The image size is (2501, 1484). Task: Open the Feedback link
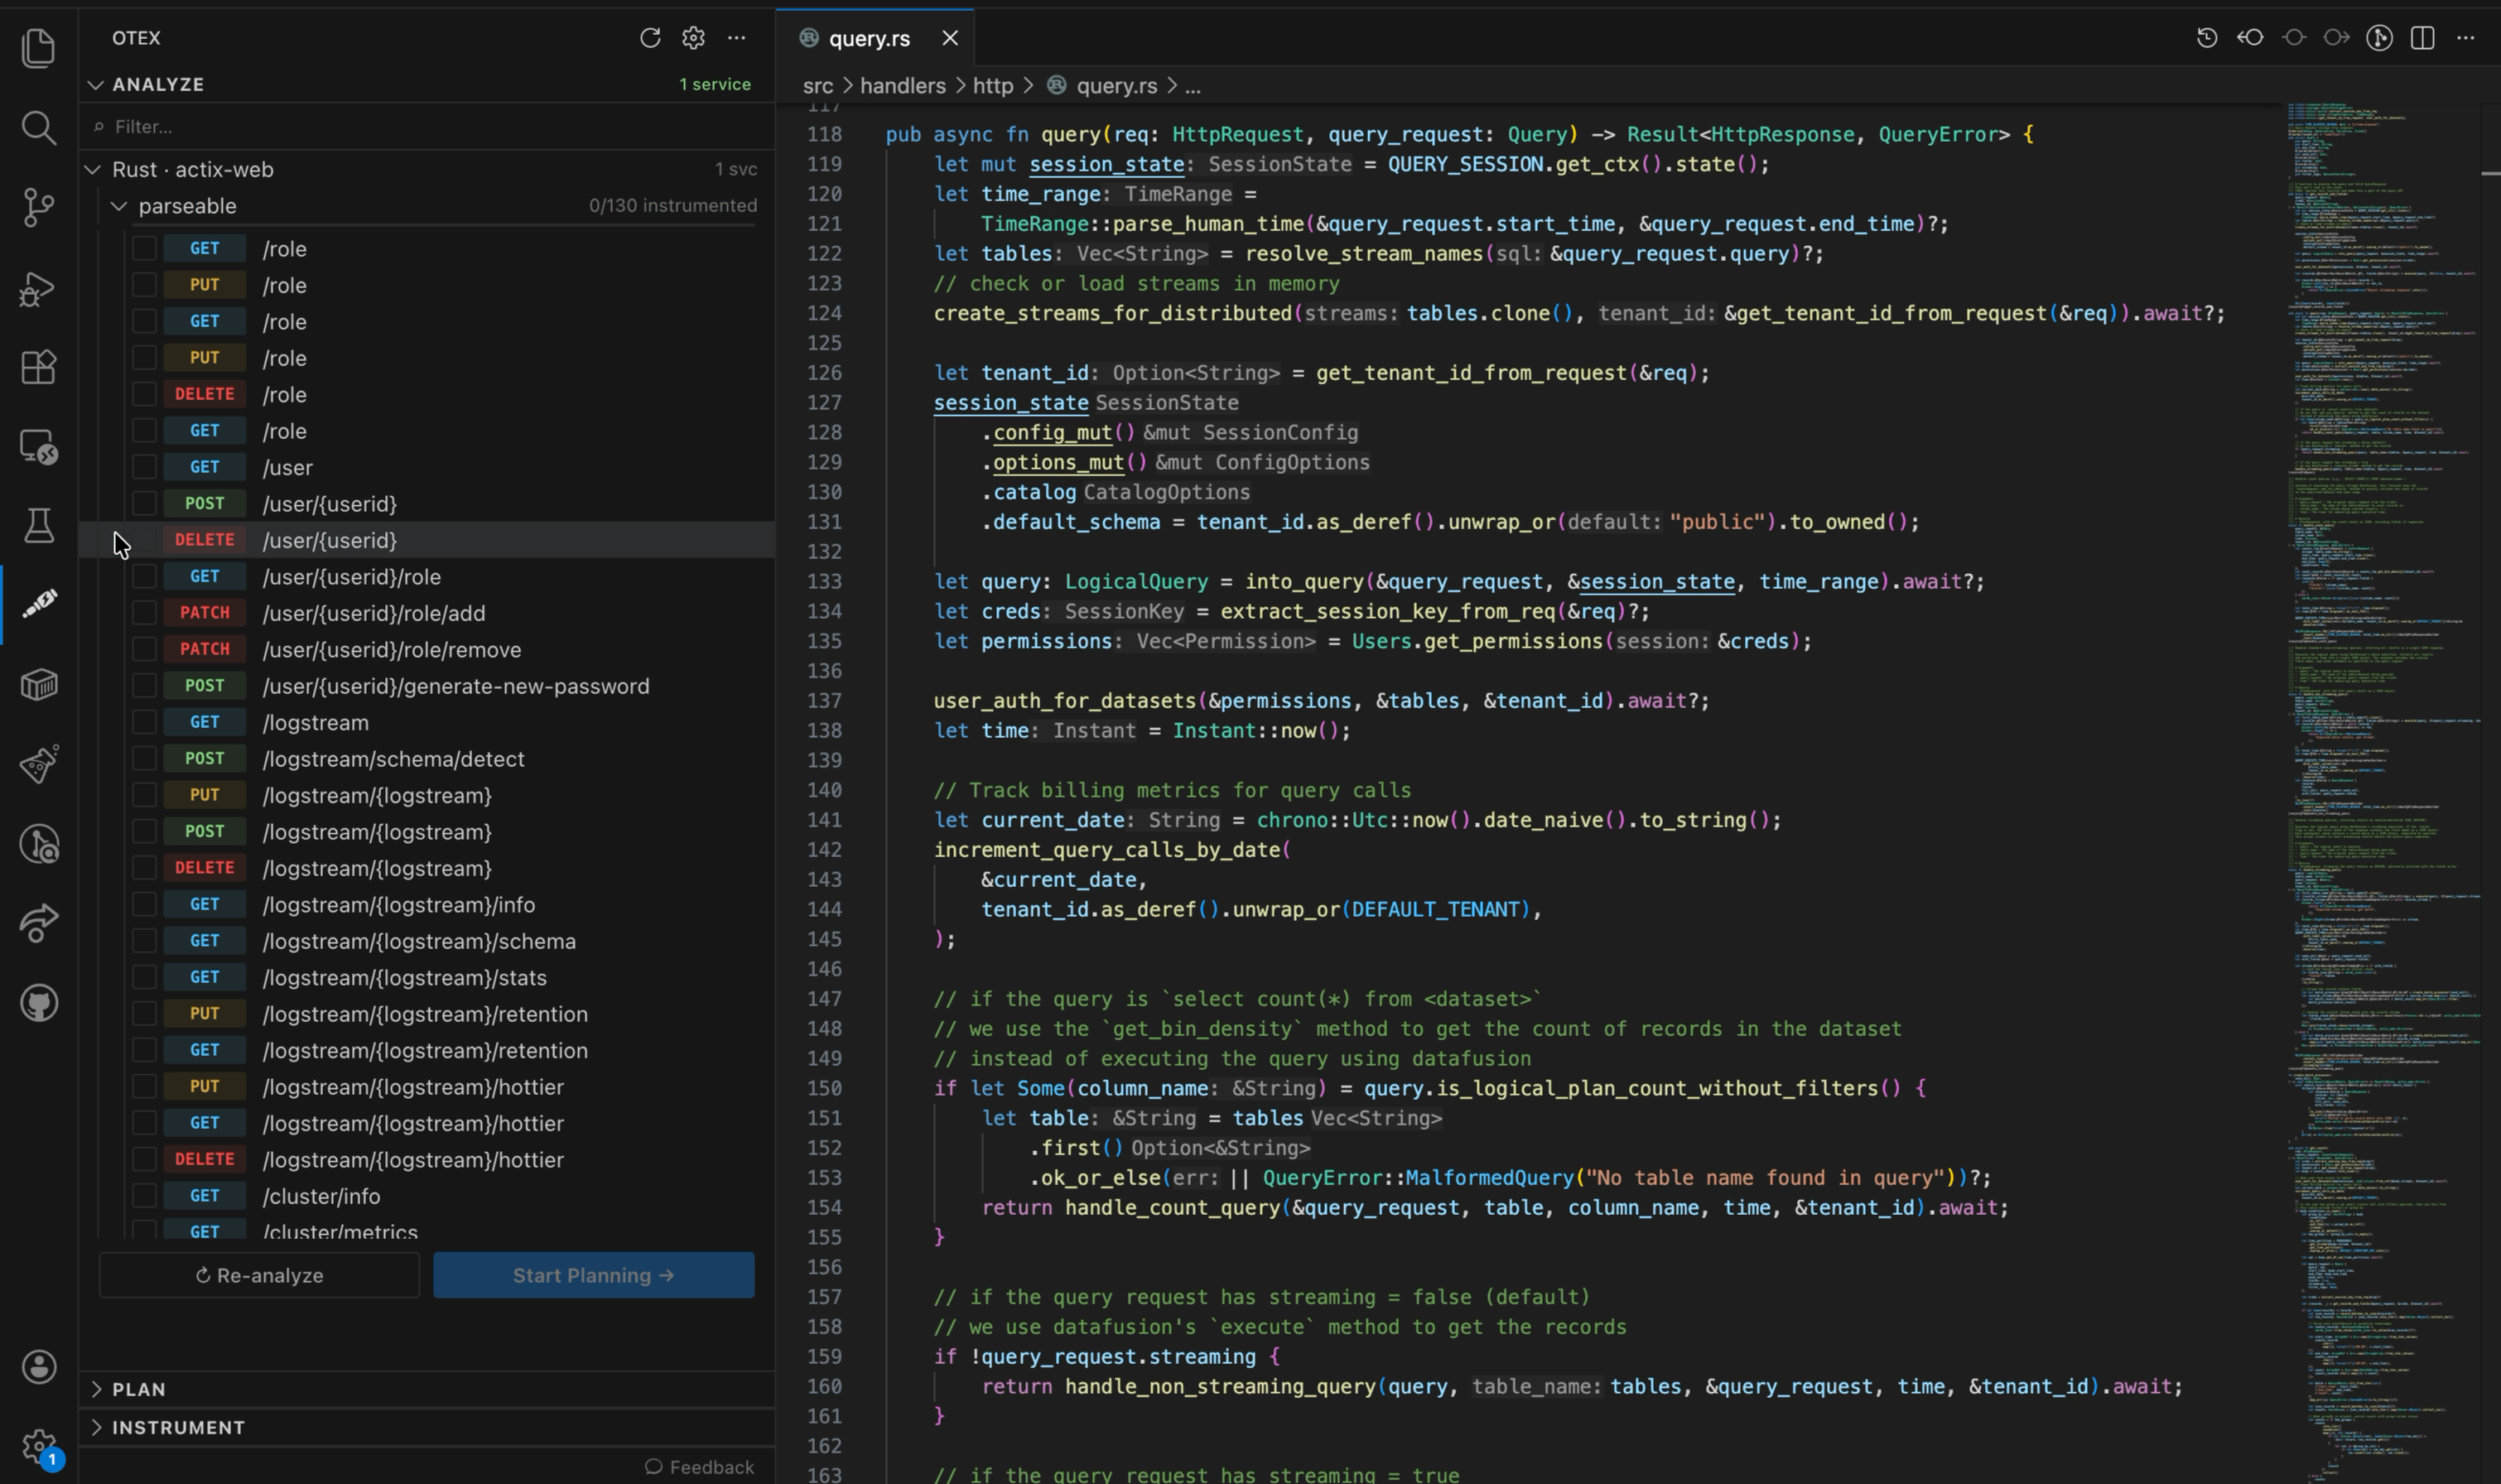tap(699, 1467)
